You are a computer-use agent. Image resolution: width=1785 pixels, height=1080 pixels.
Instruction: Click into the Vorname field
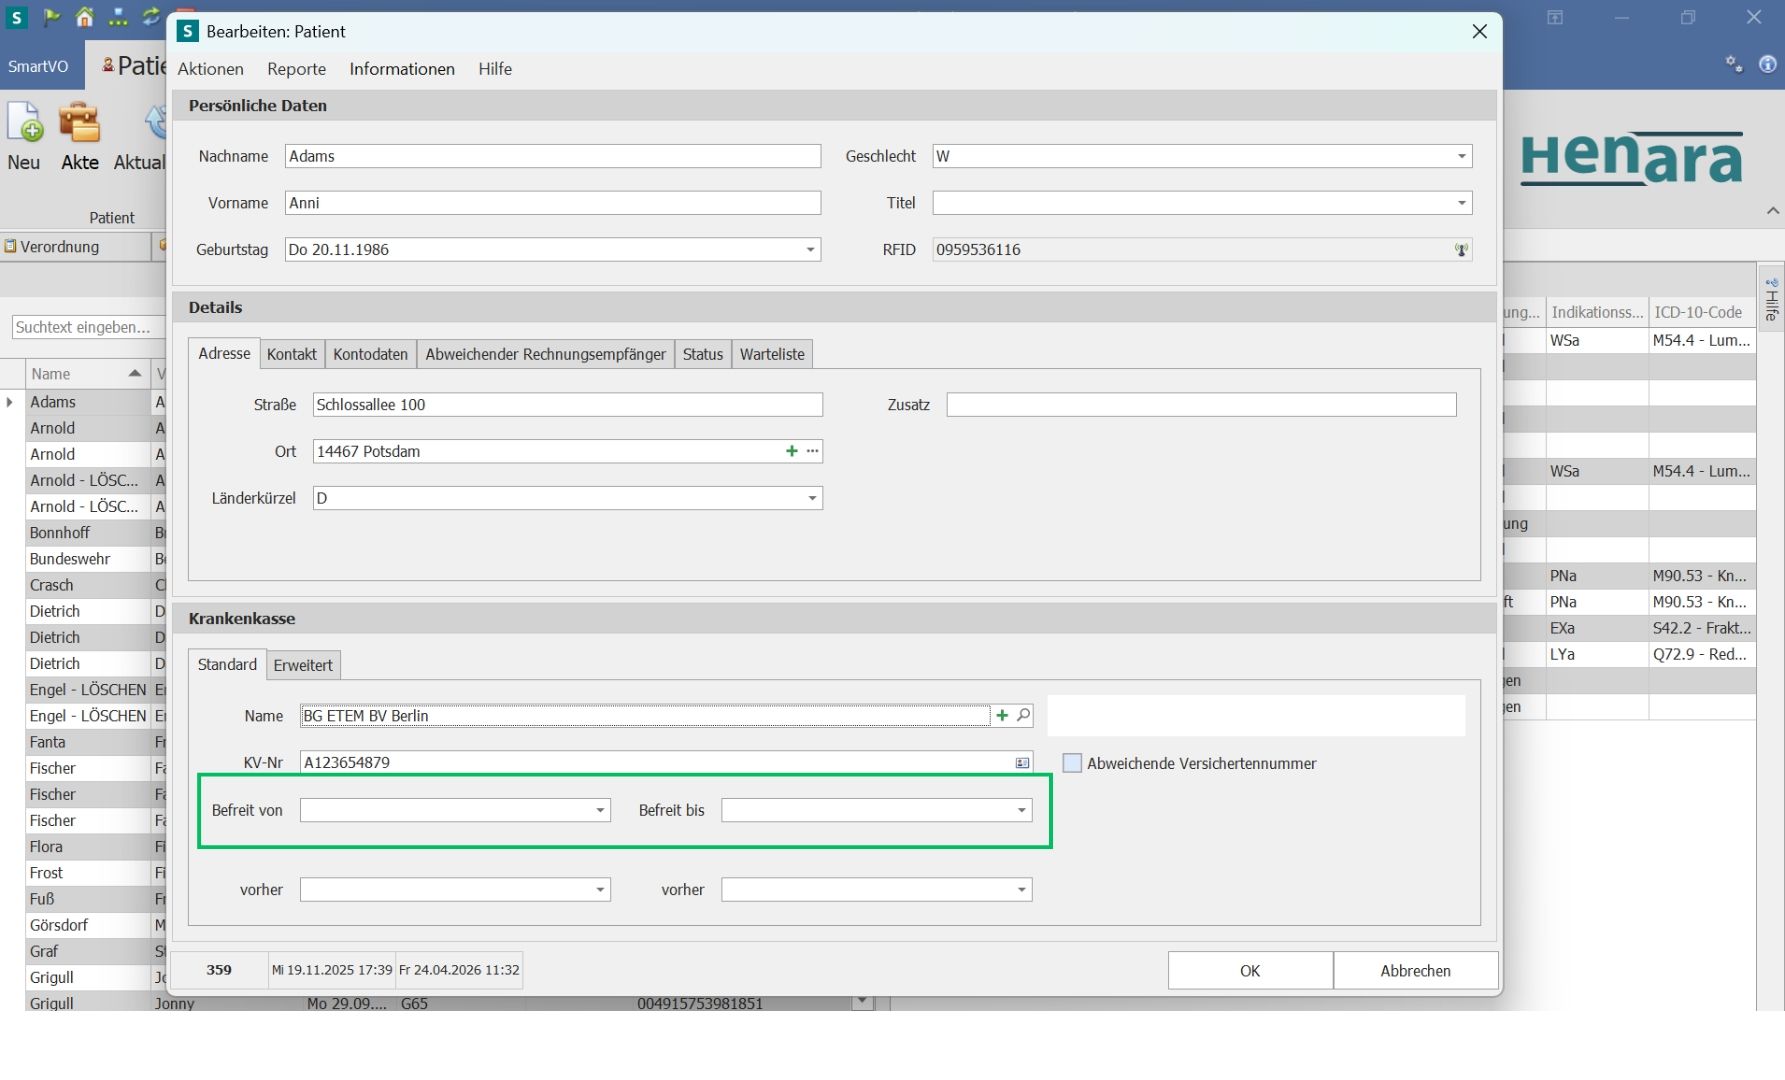point(553,203)
